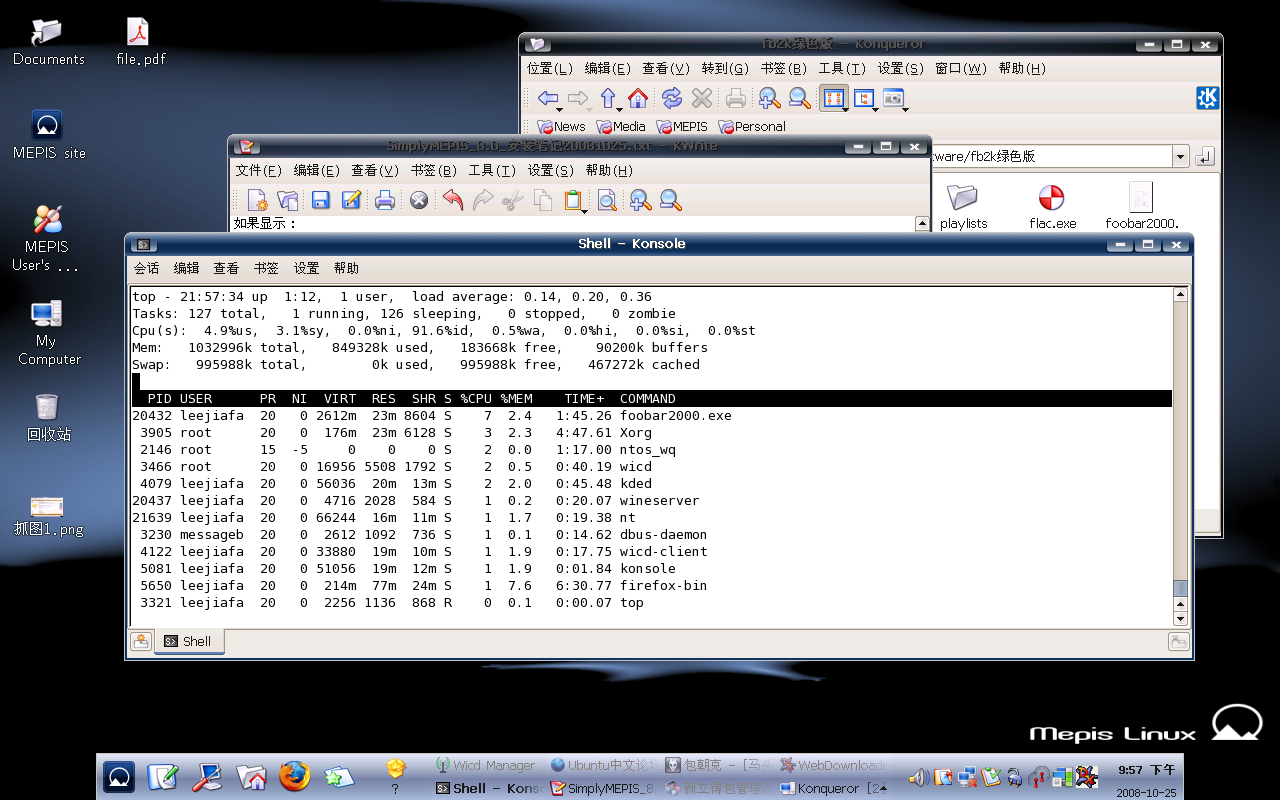Zoom out using the Konqueror toolbar
This screenshot has height=800, width=1280.
click(800, 98)
